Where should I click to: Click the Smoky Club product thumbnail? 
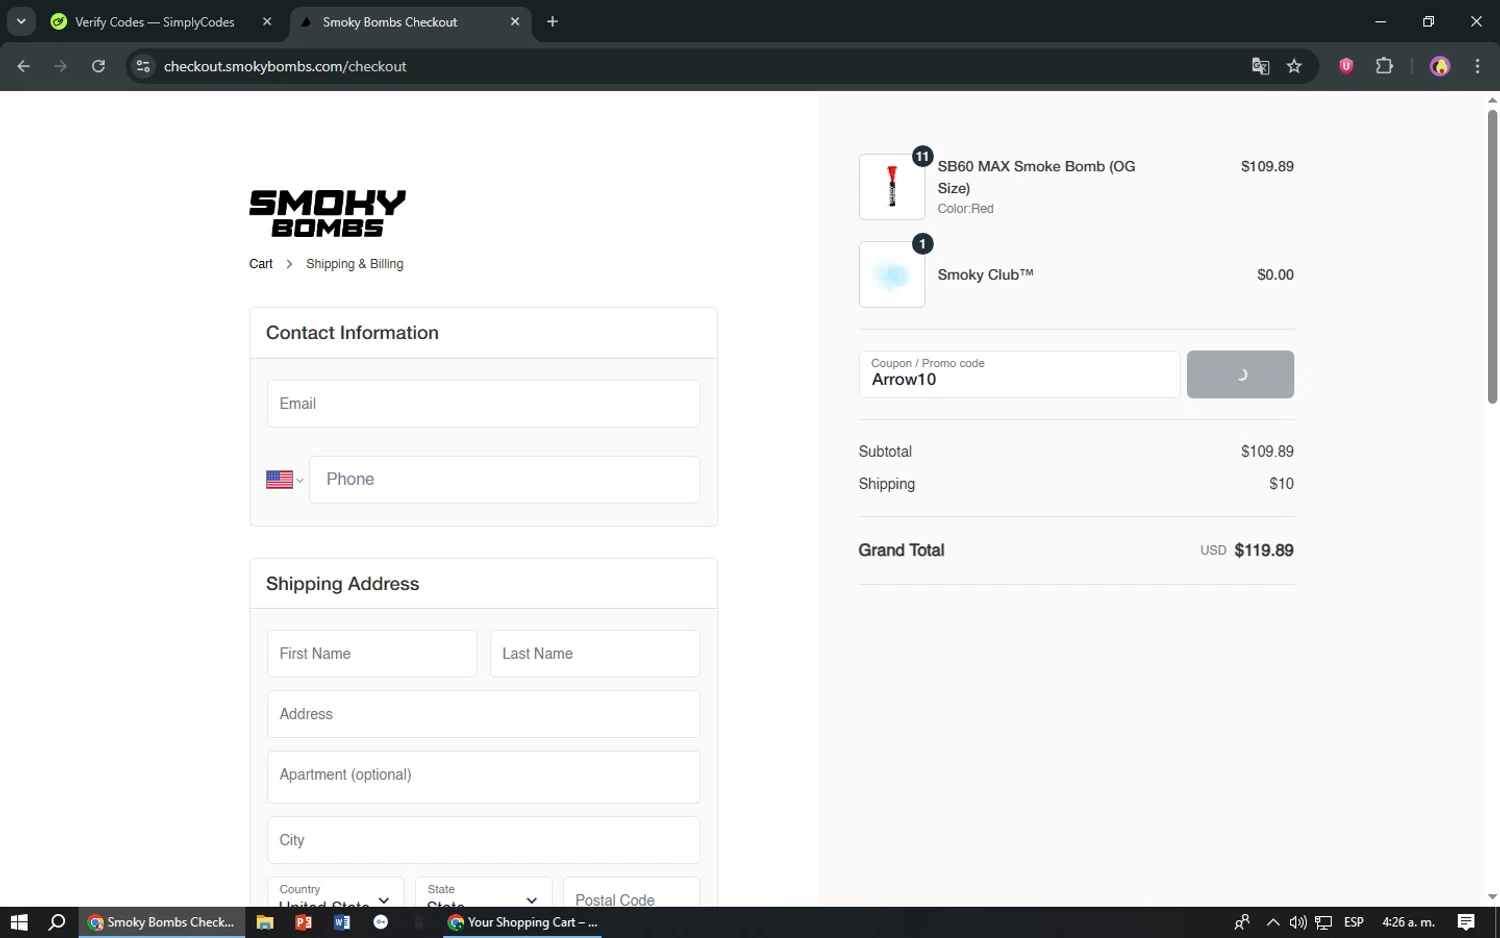tap(892, 274)
